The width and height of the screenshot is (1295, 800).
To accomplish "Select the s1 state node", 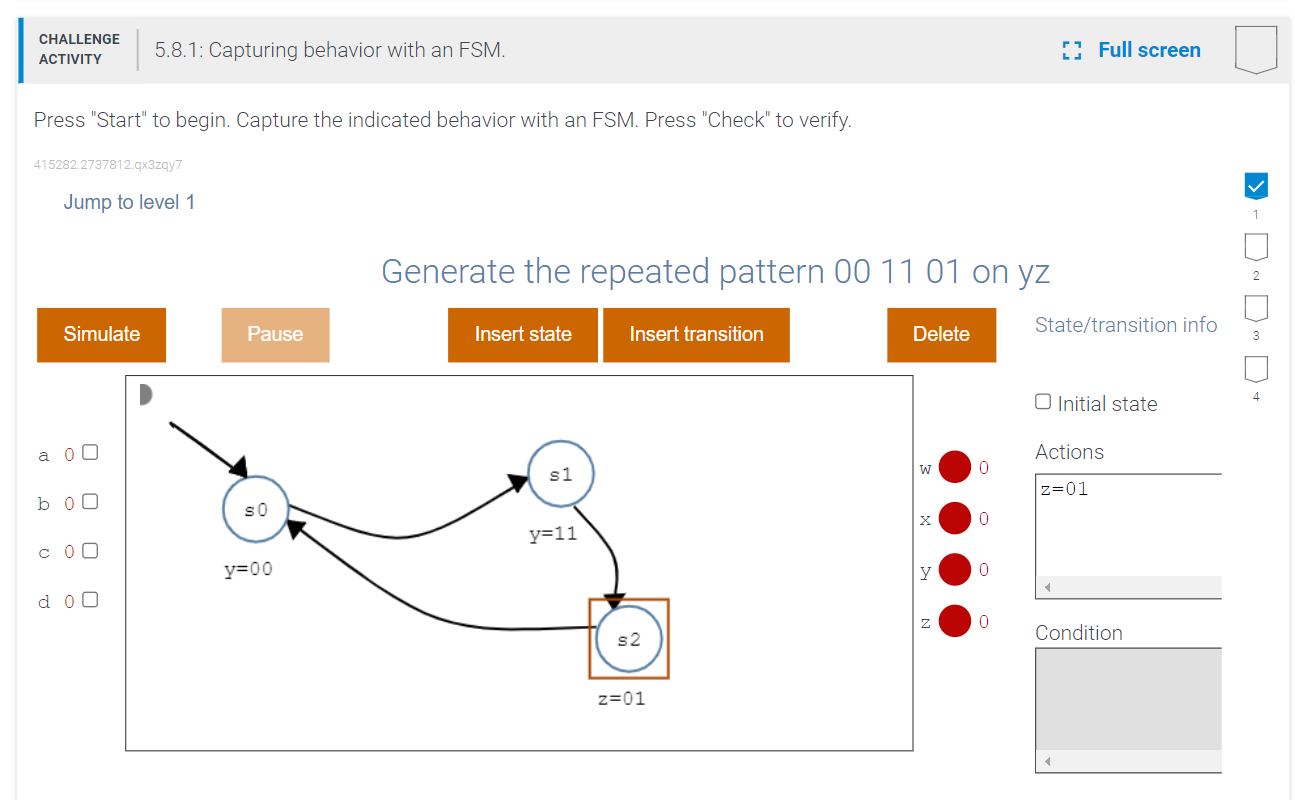I will coord(560,473).
